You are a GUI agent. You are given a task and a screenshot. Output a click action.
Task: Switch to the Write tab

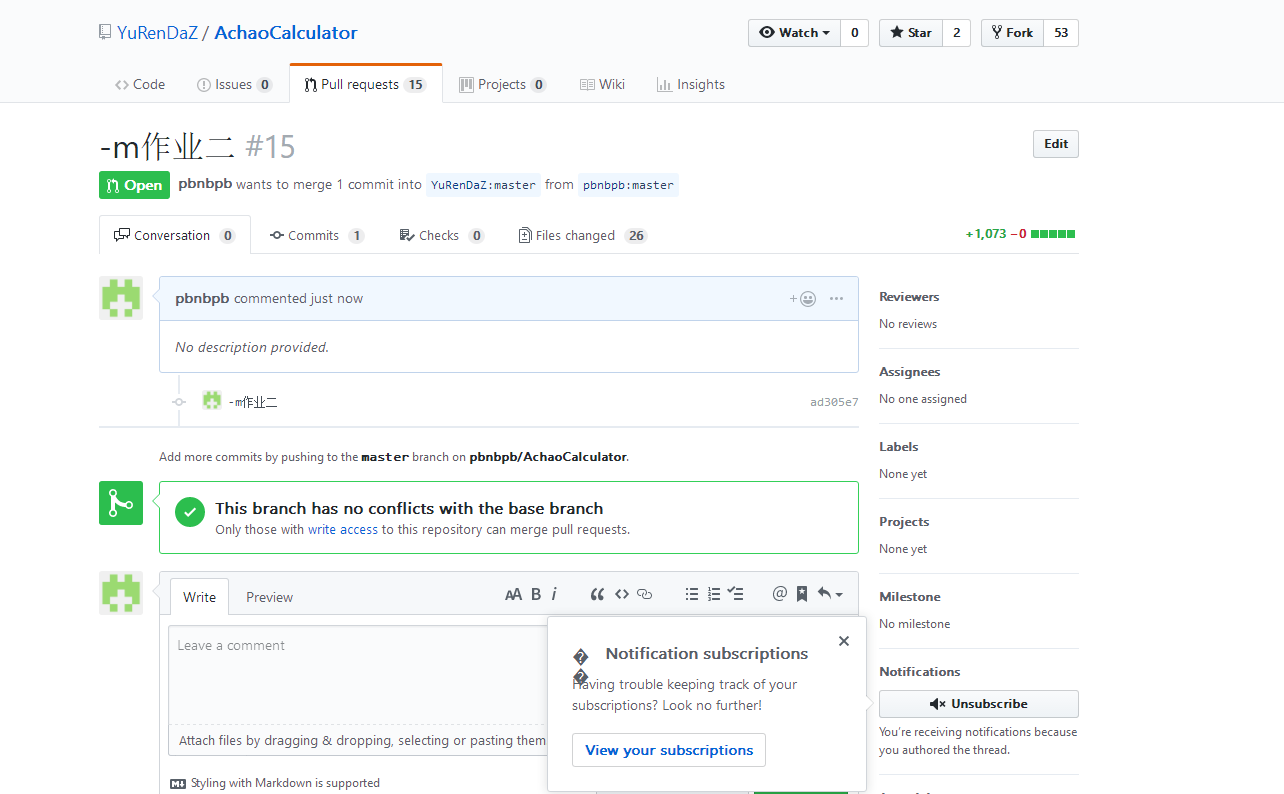[x=199, y=597]
